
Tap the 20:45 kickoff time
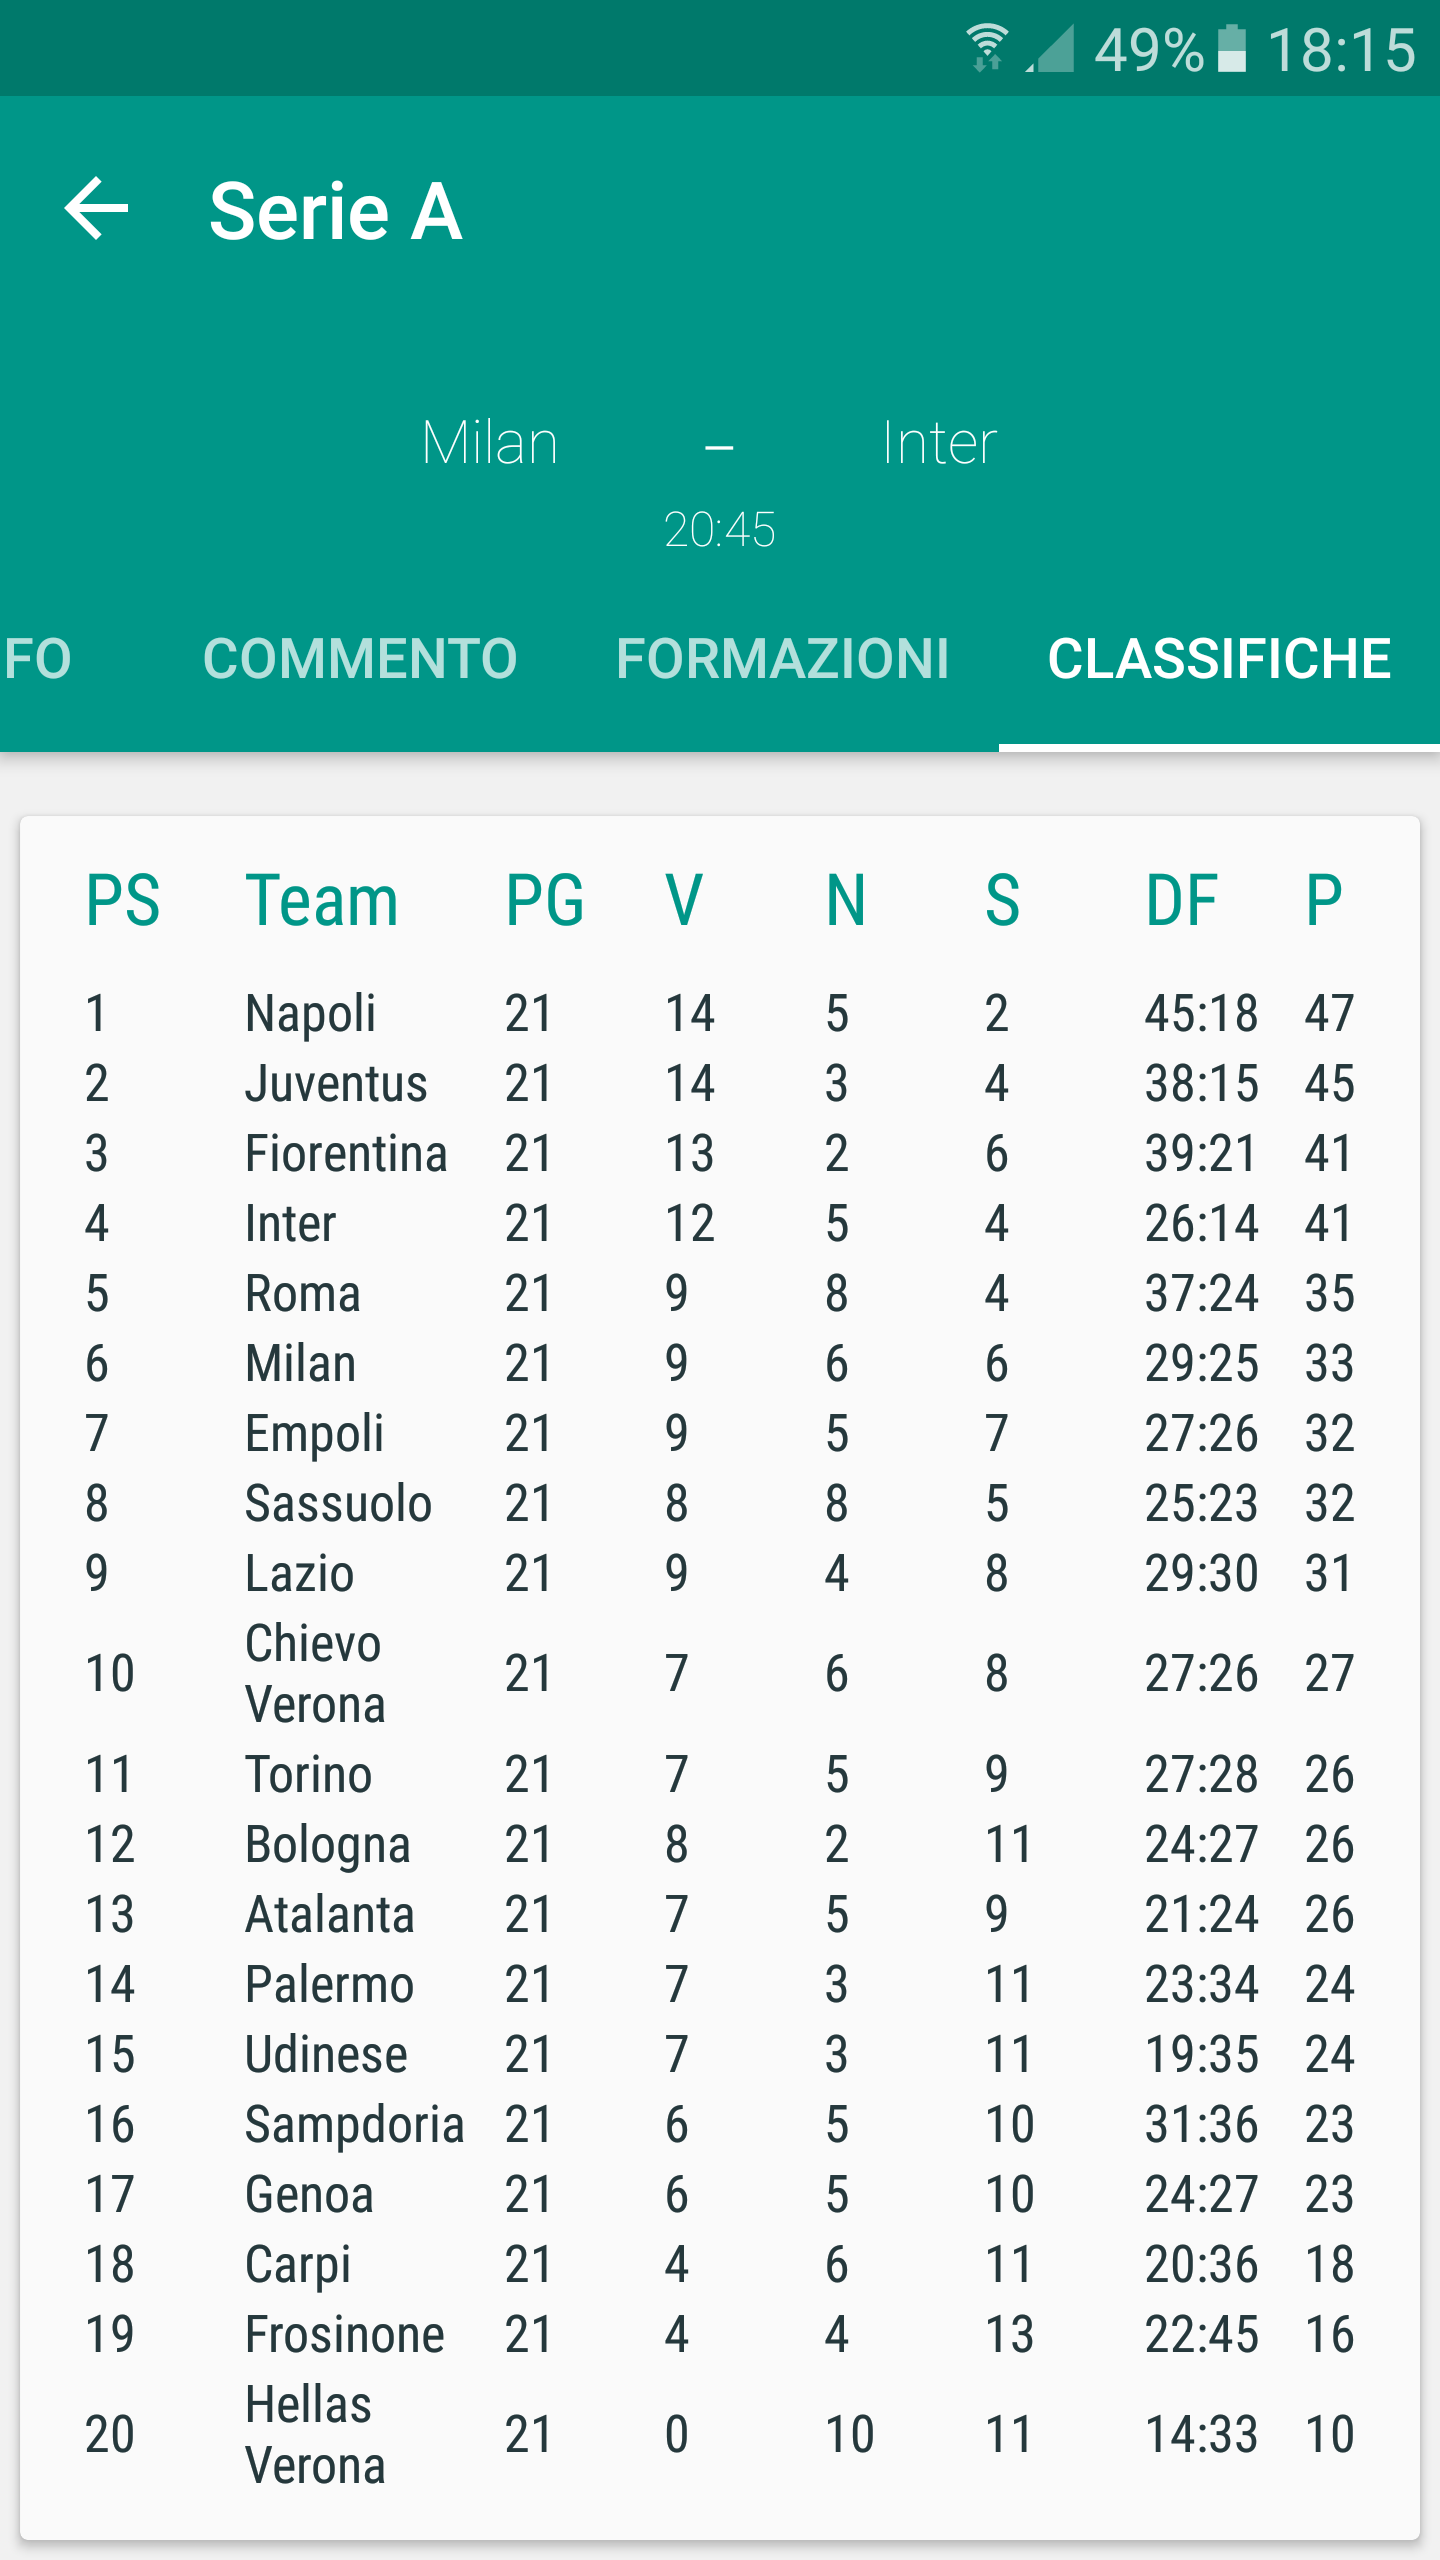click(720, 529)
